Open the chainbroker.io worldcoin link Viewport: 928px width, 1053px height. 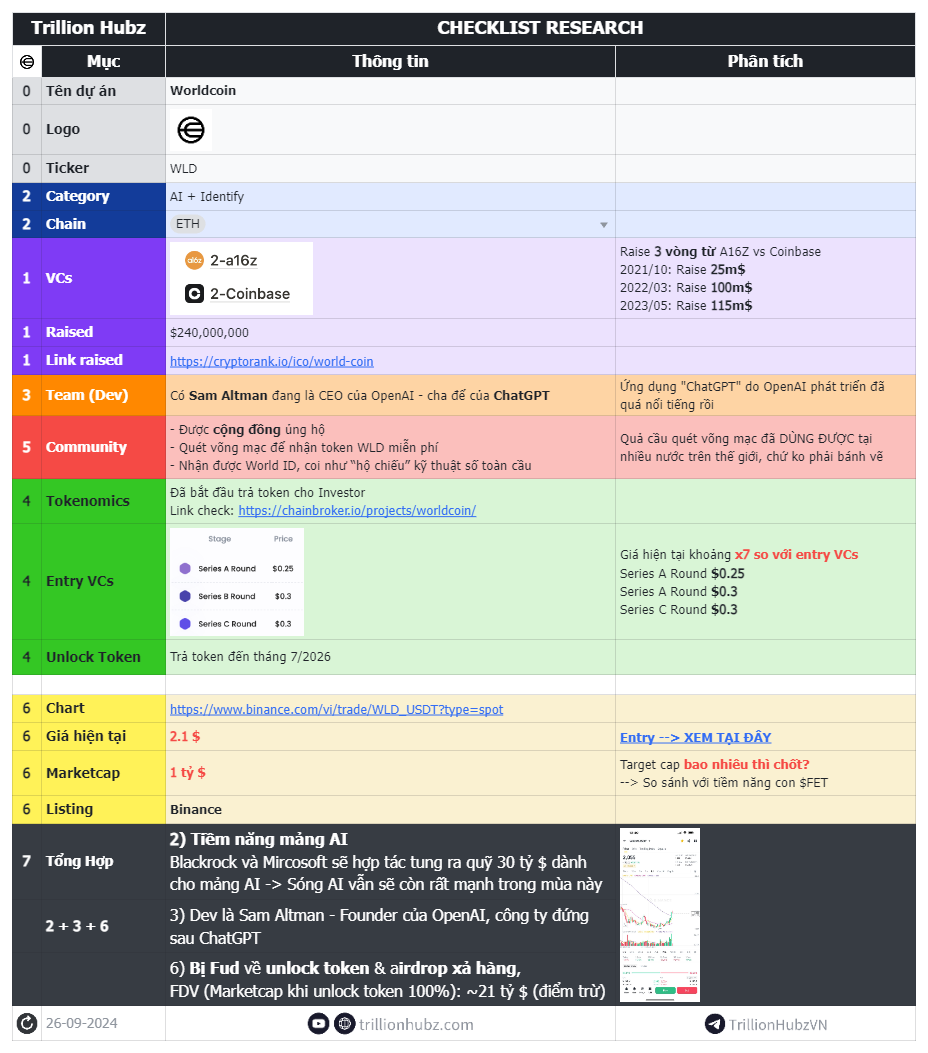pos(357,510)
